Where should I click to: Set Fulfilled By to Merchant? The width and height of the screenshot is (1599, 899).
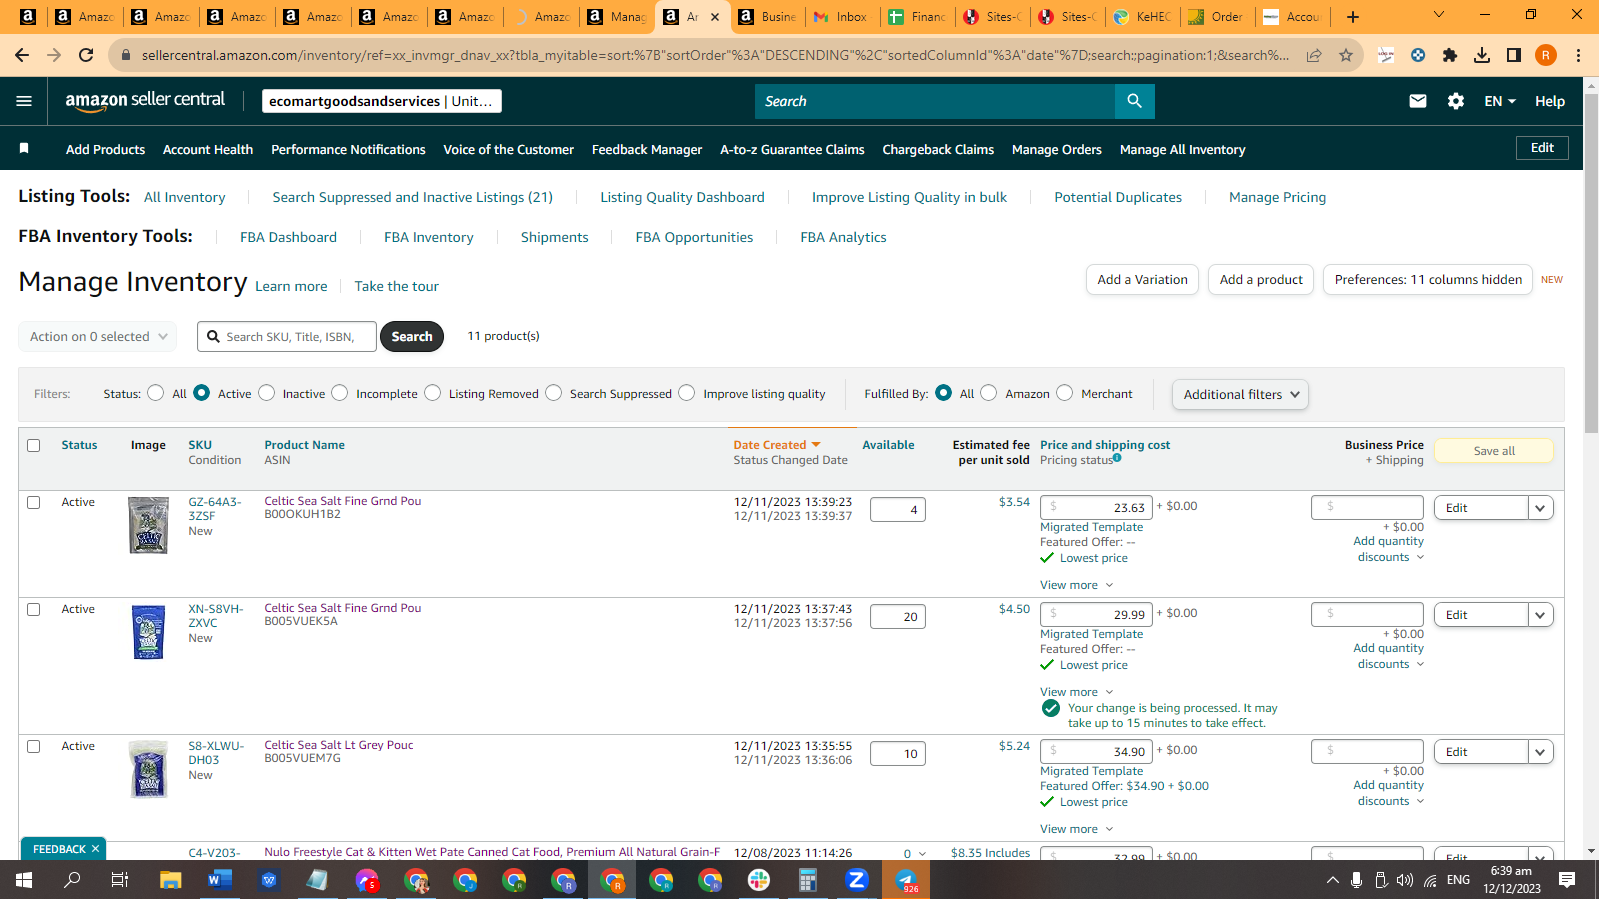click(1065, 393)
